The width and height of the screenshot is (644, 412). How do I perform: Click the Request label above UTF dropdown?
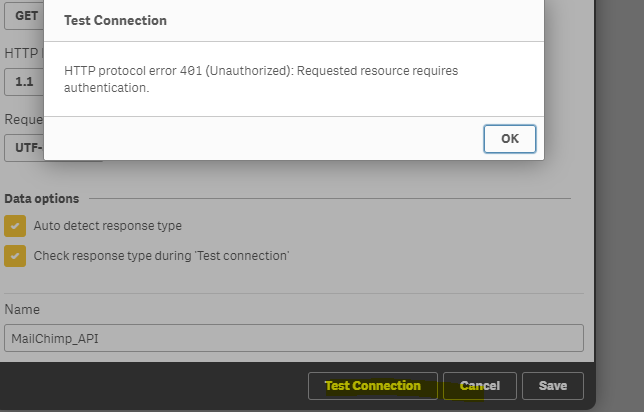pos(22,119)
